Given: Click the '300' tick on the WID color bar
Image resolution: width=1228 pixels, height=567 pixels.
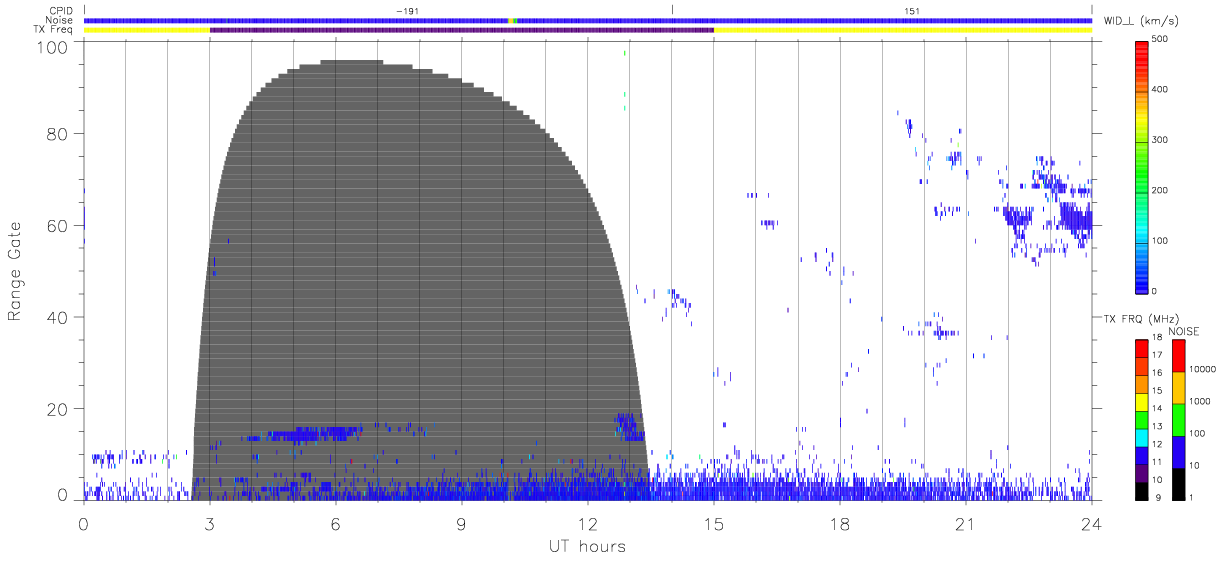Looking at the screenshot, I should (1161, 140).
